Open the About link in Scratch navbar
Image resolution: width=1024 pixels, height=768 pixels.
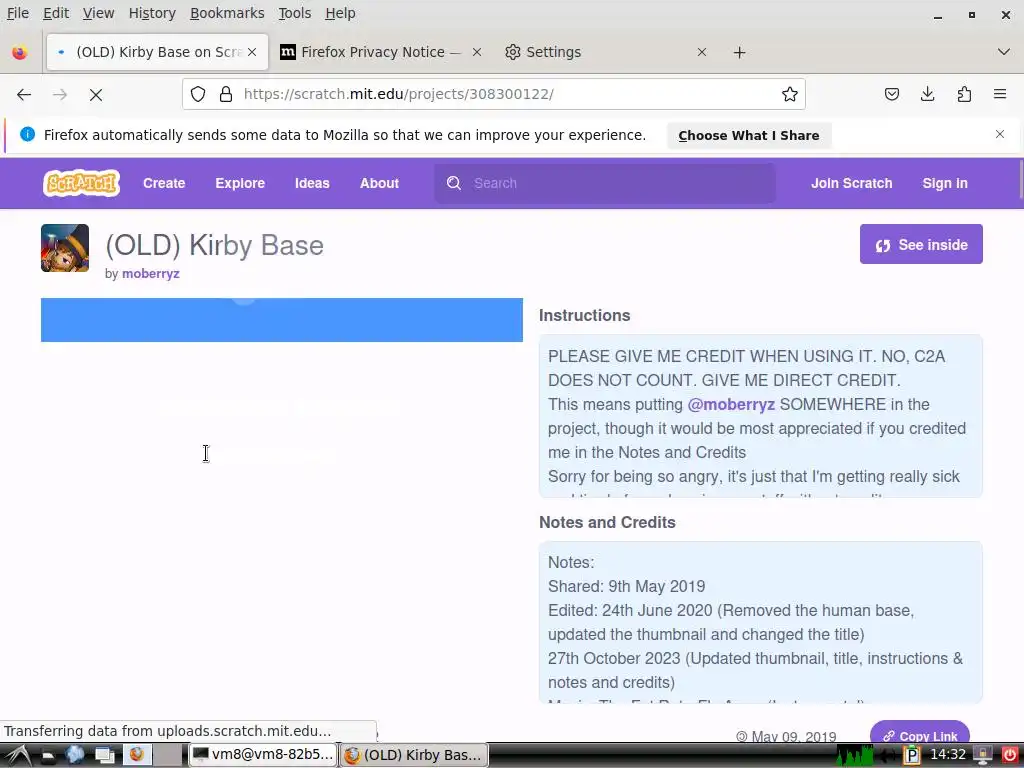[x=379, y=183]
